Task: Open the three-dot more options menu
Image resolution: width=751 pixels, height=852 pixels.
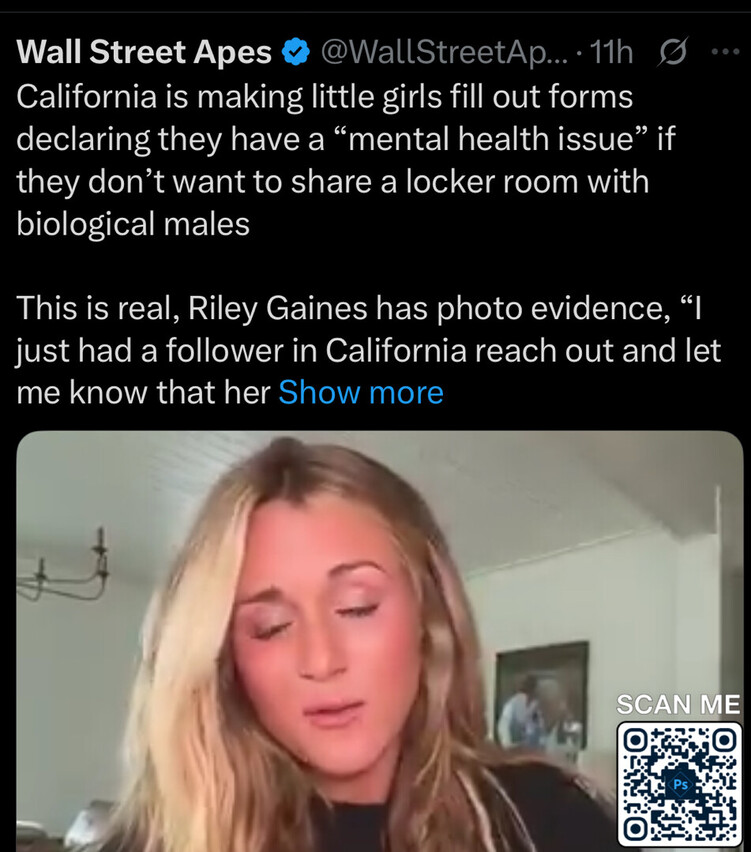Action: point(725,52)
